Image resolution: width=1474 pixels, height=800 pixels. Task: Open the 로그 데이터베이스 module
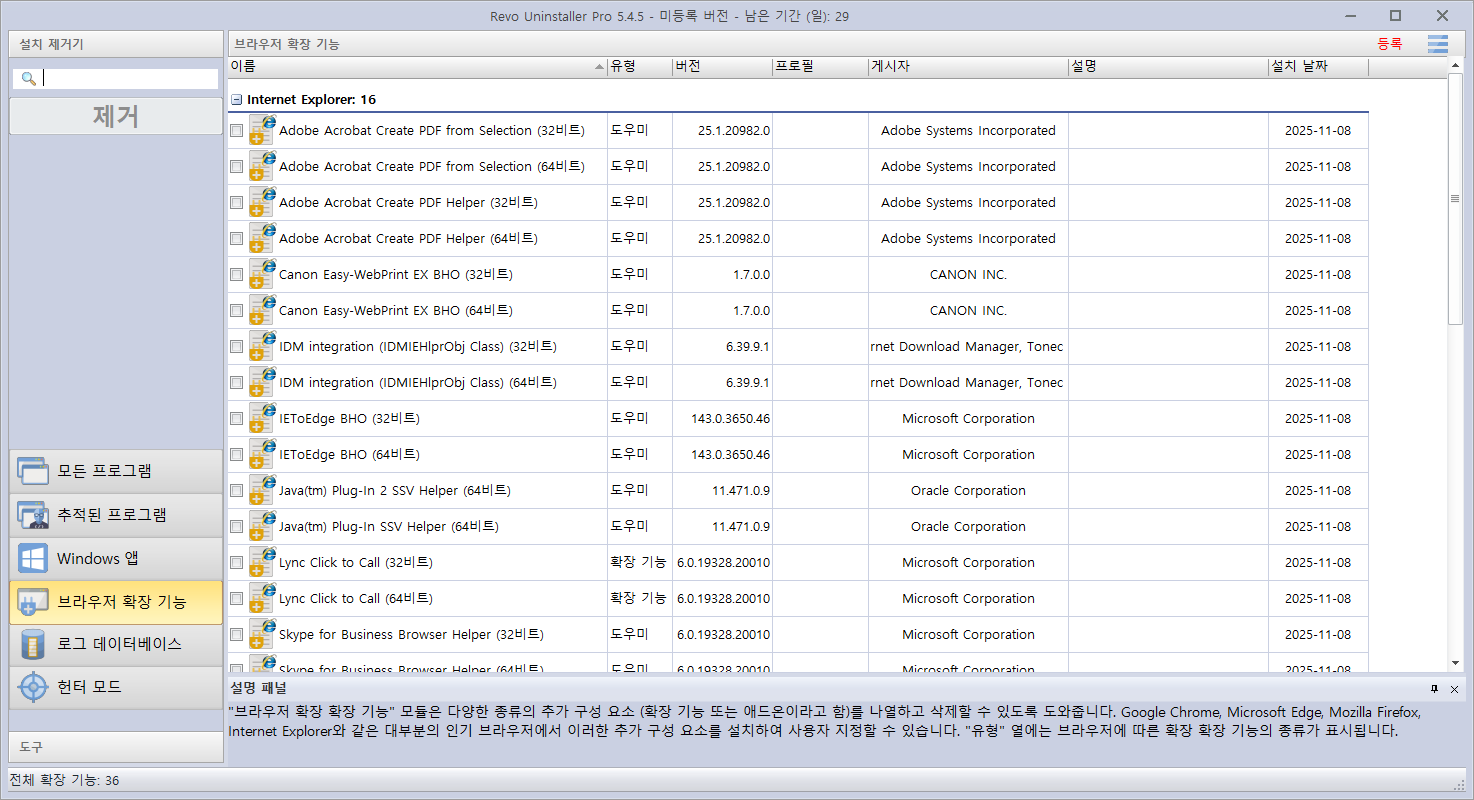click(116, 645)
